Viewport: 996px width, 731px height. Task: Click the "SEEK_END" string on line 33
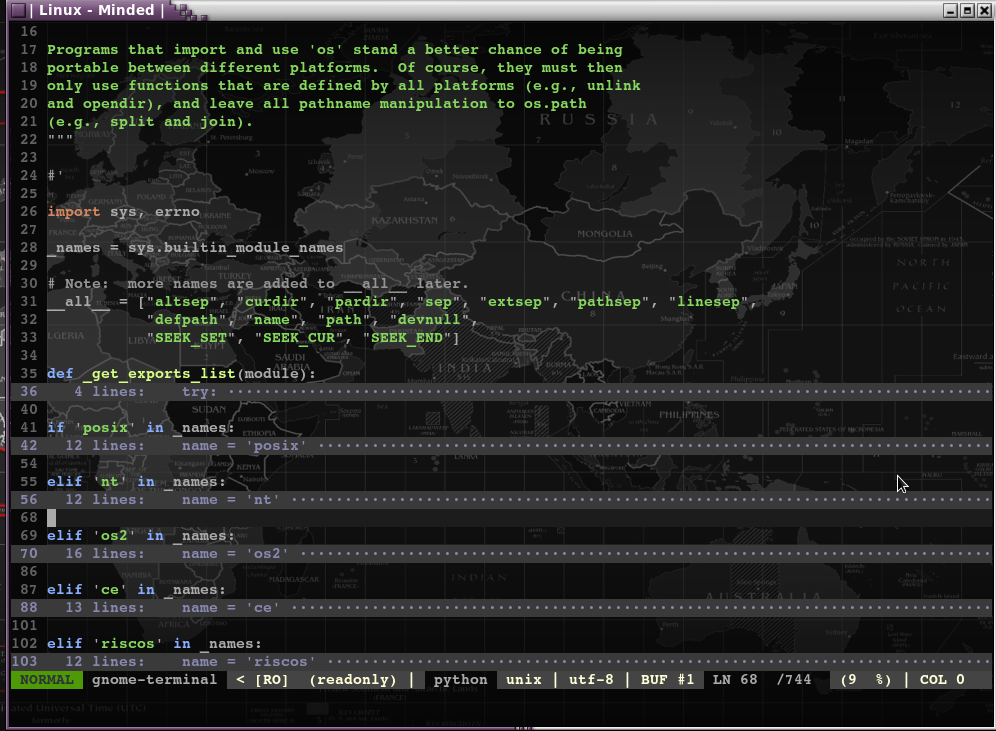coord(407,338)
